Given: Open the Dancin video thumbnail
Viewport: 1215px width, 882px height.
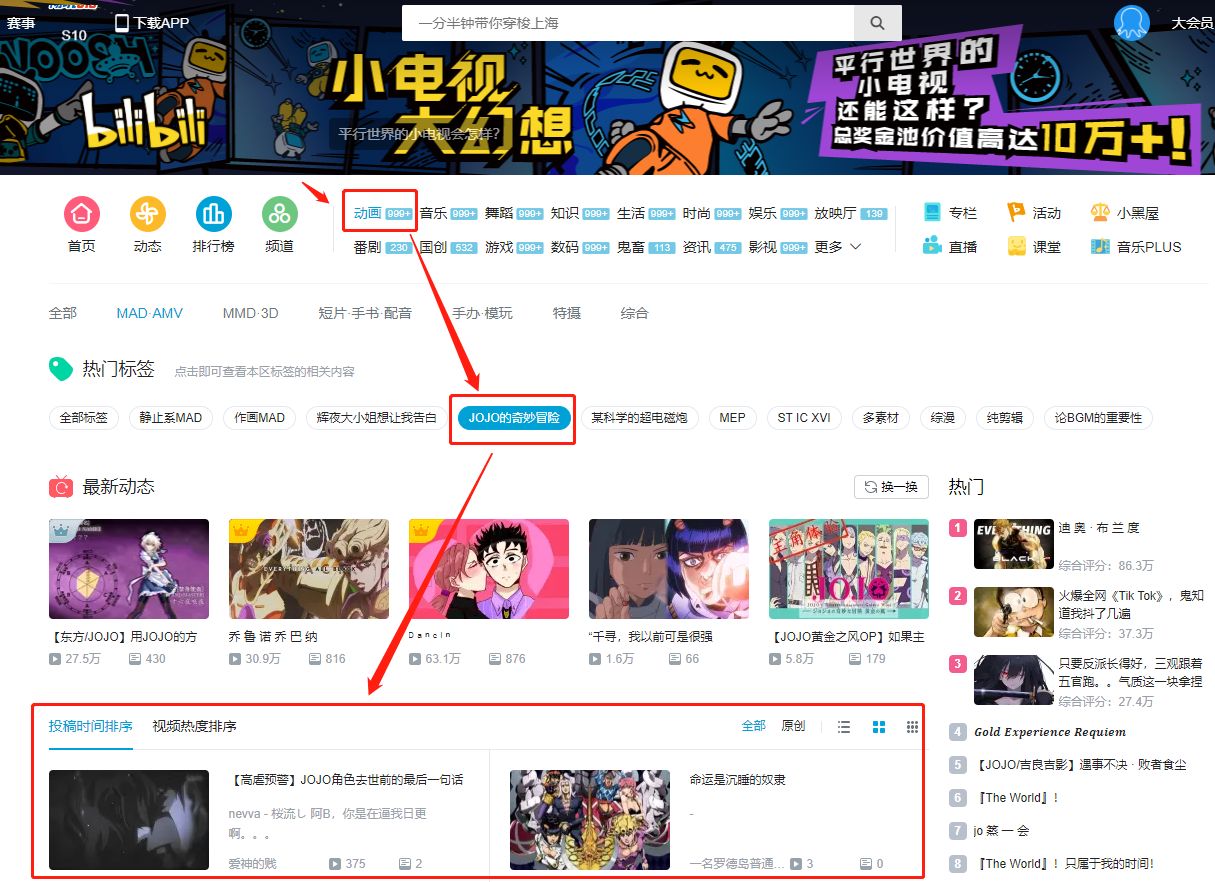Looking at the screenshot, I should [489, 569].
